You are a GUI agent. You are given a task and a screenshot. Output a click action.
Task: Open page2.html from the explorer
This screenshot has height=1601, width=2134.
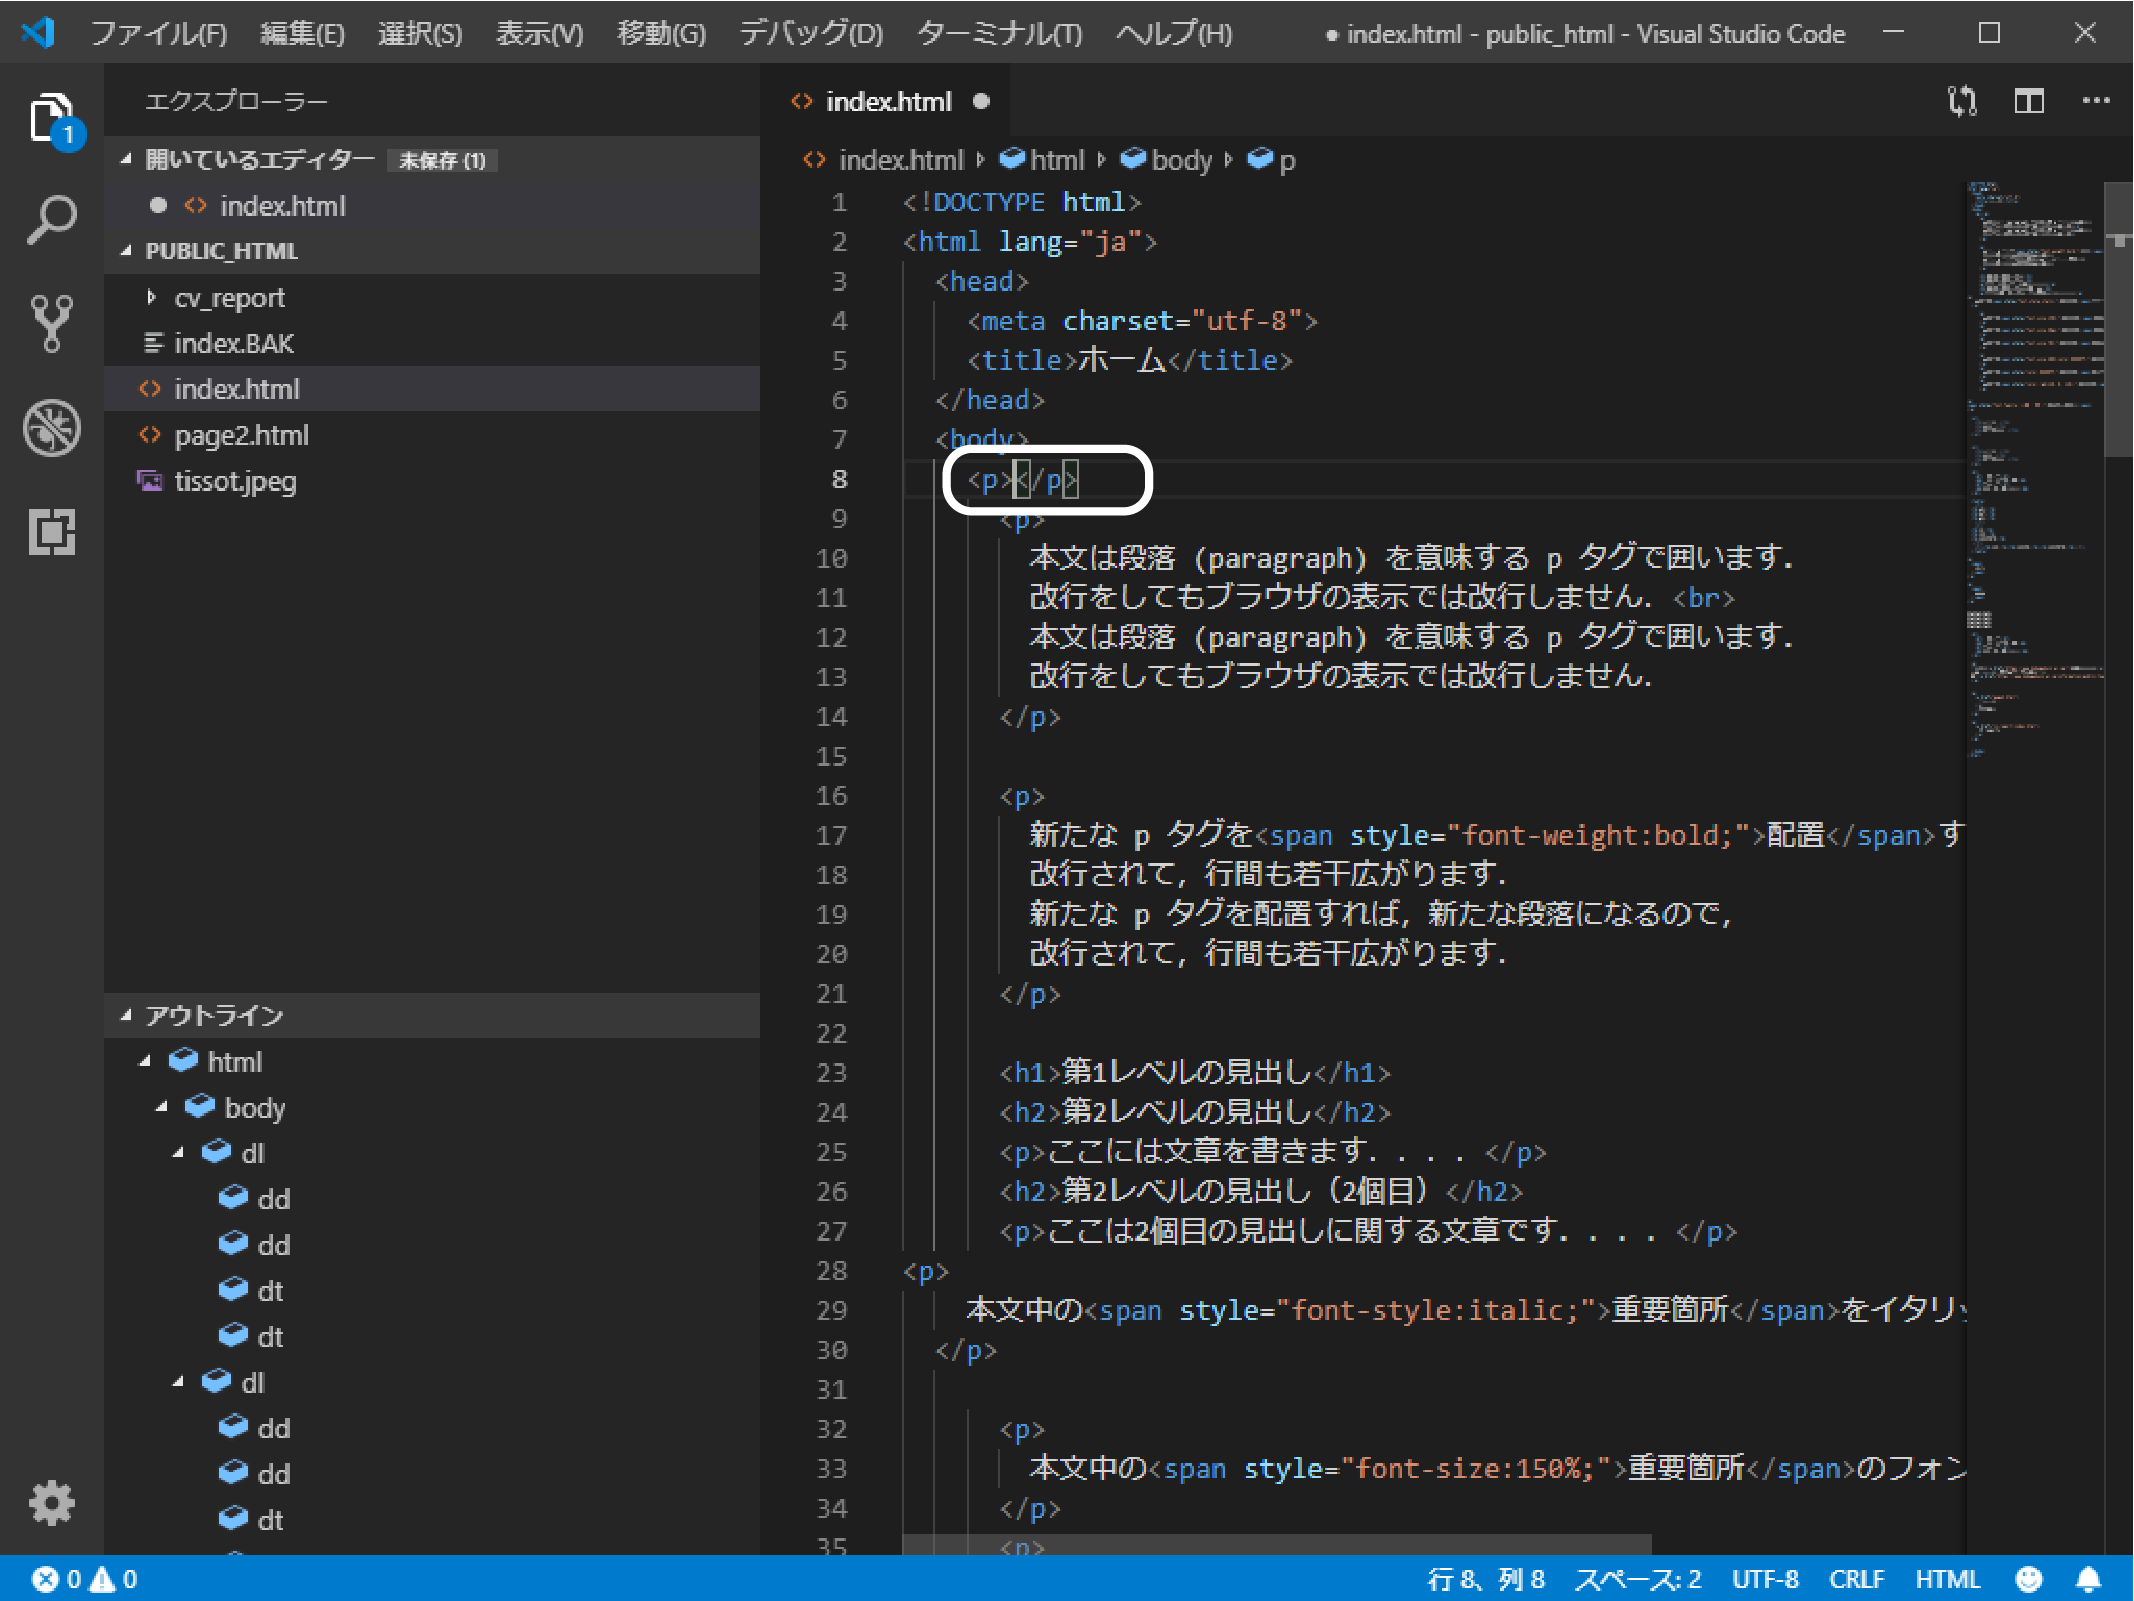tap(240, 435)
